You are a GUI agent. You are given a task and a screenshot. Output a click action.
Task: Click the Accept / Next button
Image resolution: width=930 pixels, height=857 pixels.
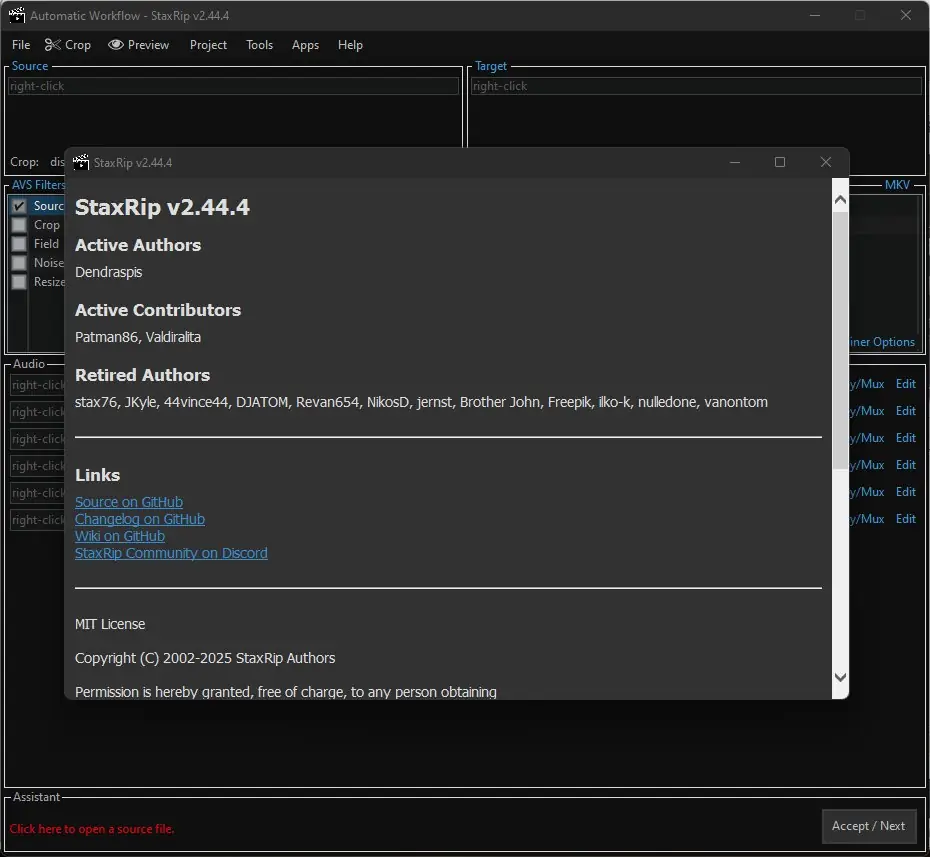[868, 826]
